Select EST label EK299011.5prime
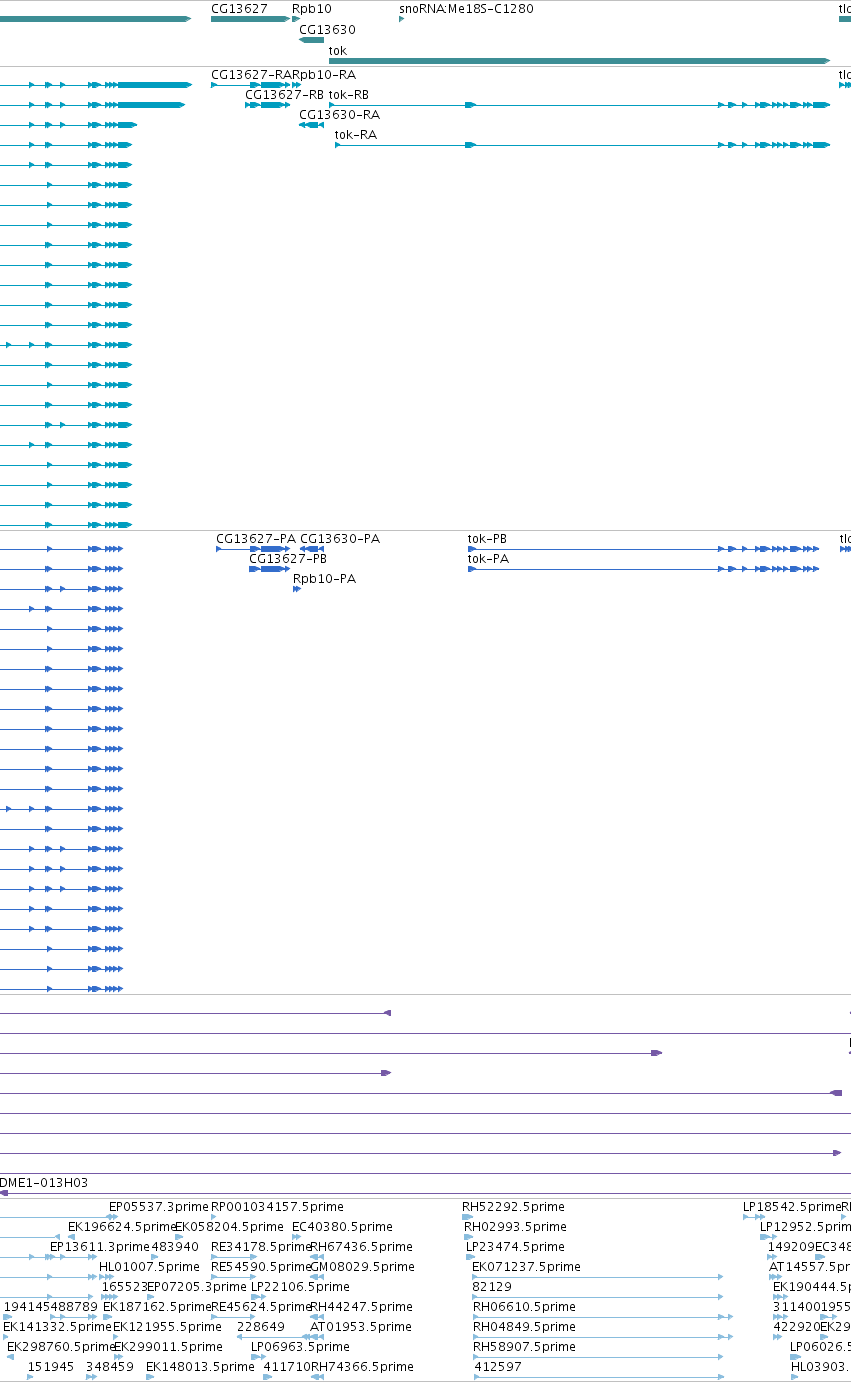This screenshot has width=851, height=1382. click(168, 1346)
